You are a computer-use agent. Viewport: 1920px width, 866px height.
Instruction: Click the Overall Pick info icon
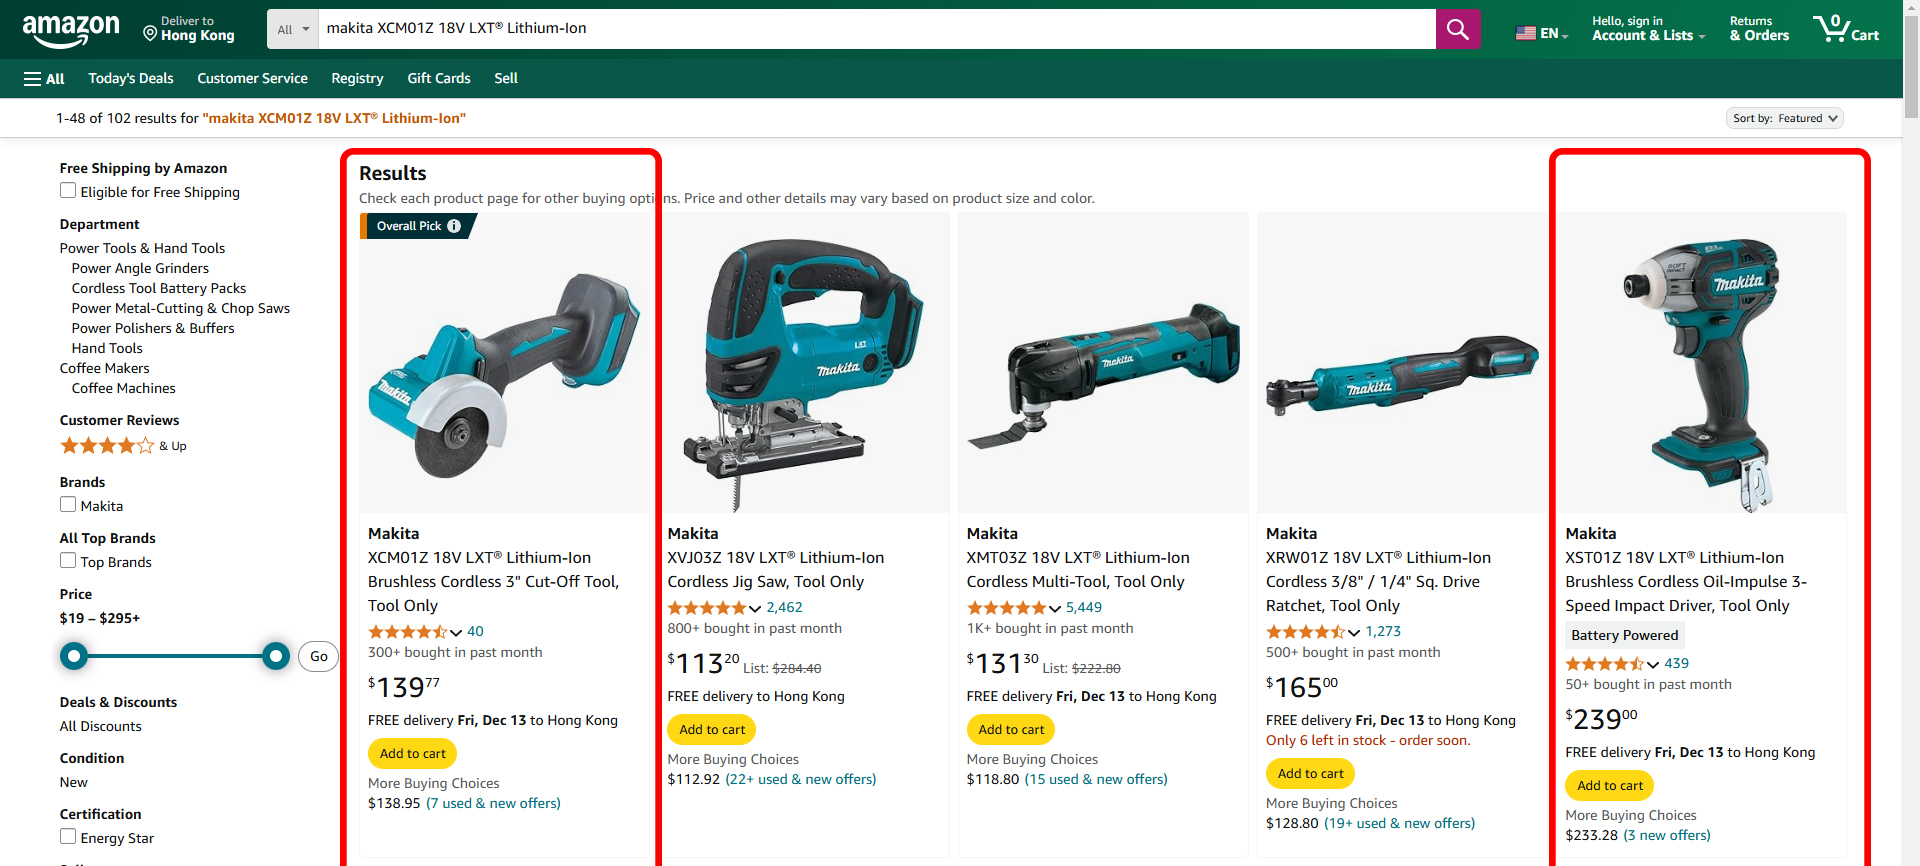(454, 226)
